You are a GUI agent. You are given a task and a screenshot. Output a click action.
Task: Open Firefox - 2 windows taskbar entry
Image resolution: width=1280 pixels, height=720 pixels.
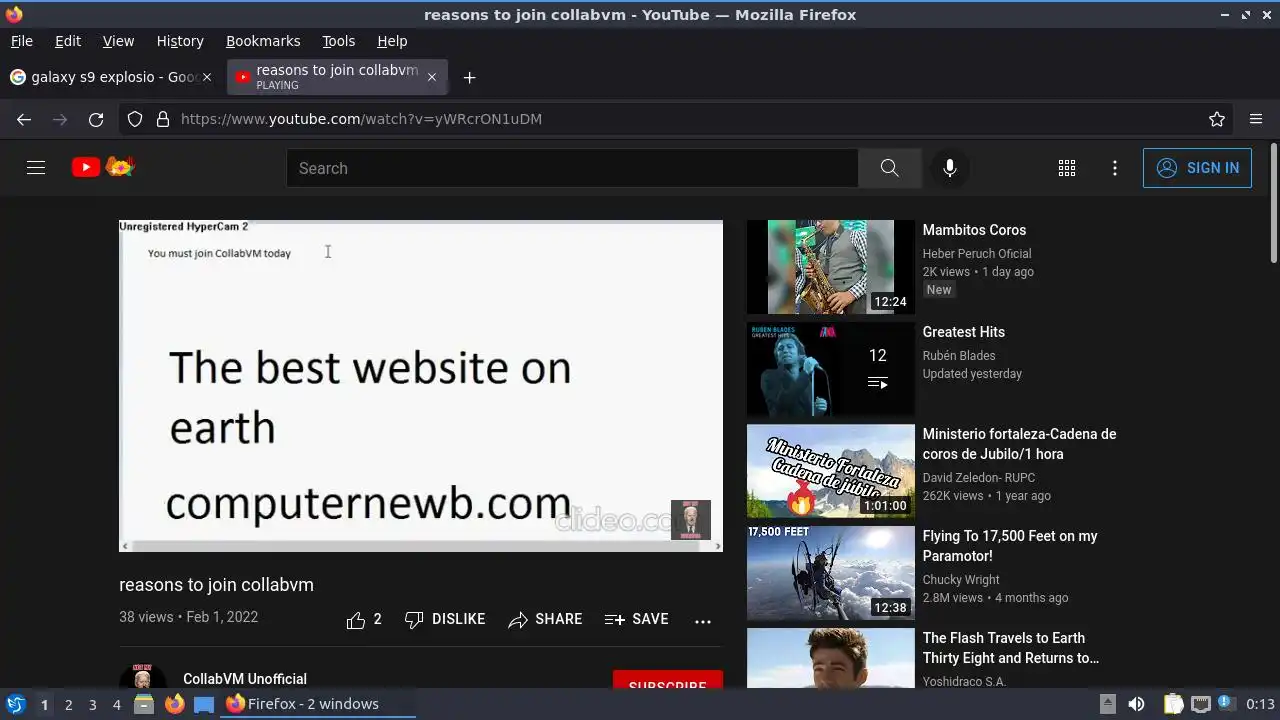click(x=318, y=704)
